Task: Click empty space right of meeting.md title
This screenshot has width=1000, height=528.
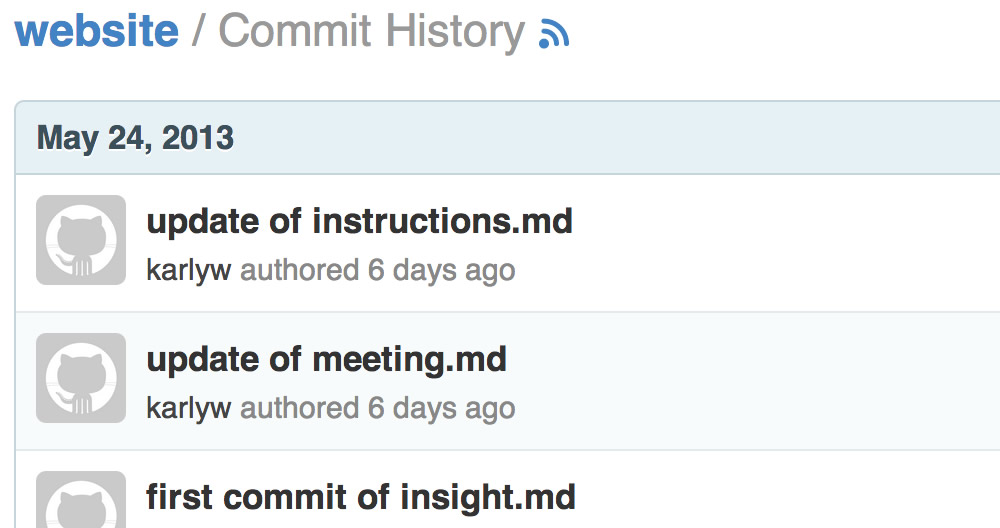Action: (750, 358)
